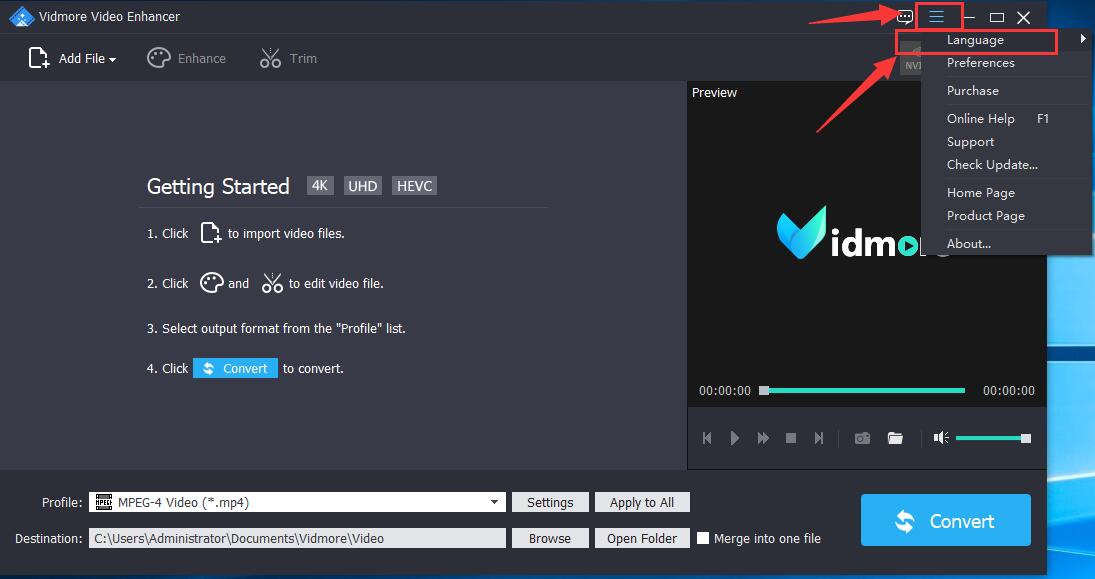Click the preview playback progress bar
Screen dimensions: 1095x579
[862, 390]
